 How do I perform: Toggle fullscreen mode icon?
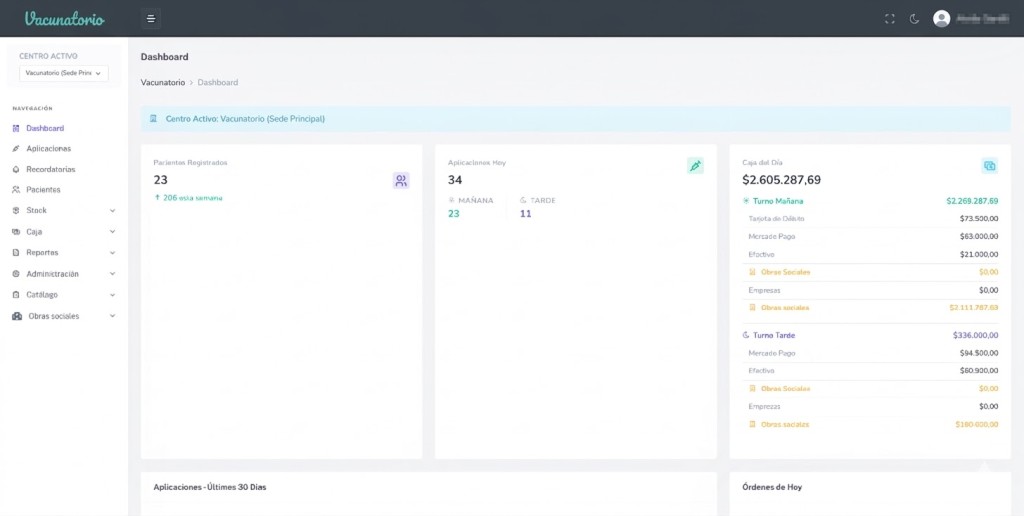(x=890, y=18)
